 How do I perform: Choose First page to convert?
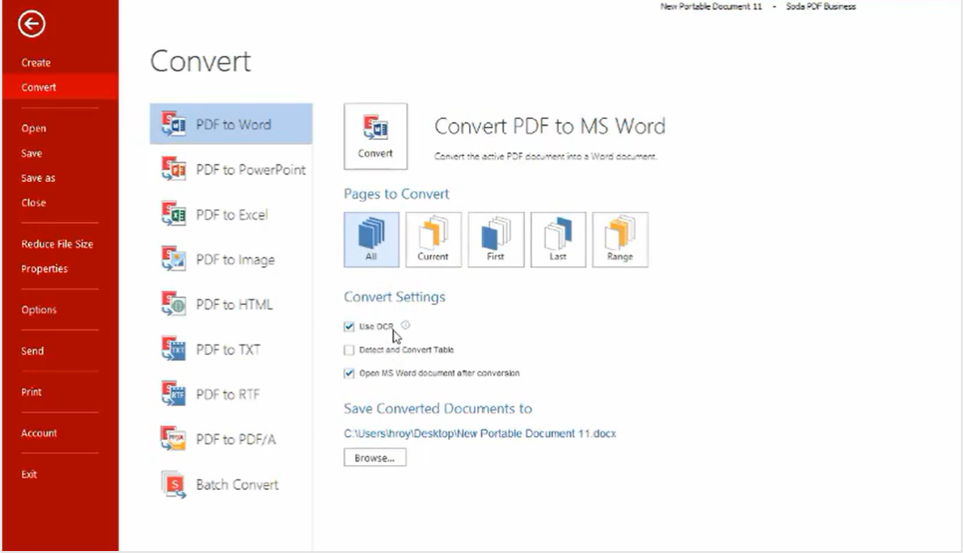tap(496, 239)
